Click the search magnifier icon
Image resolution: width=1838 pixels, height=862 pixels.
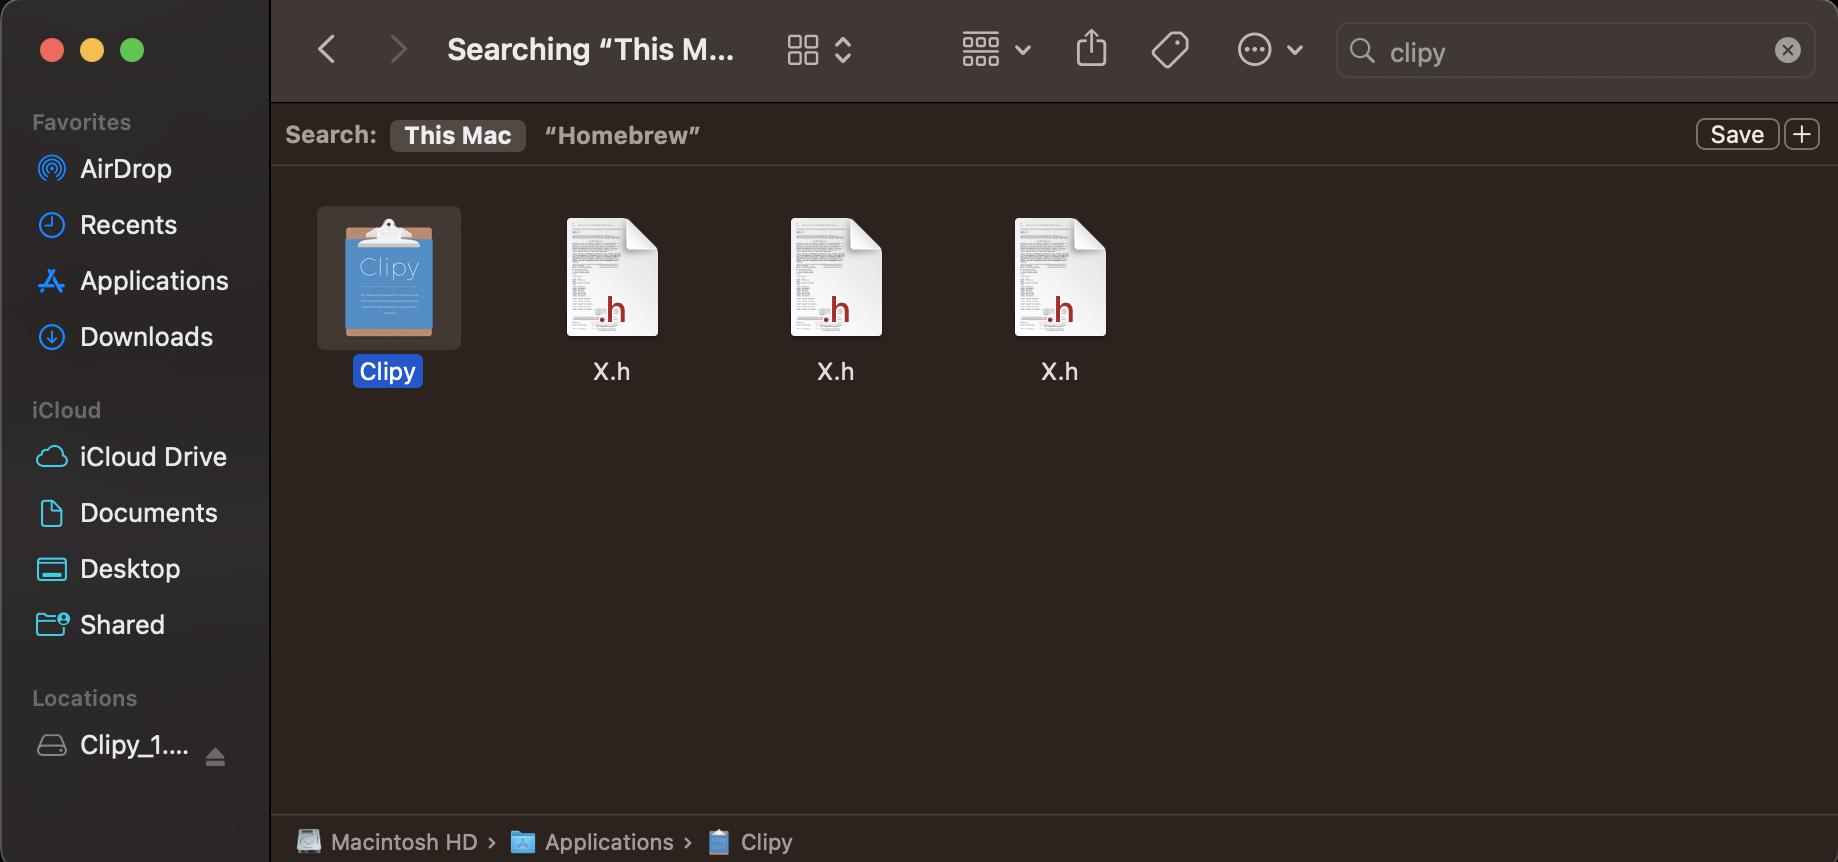[x=1362, y=50]
